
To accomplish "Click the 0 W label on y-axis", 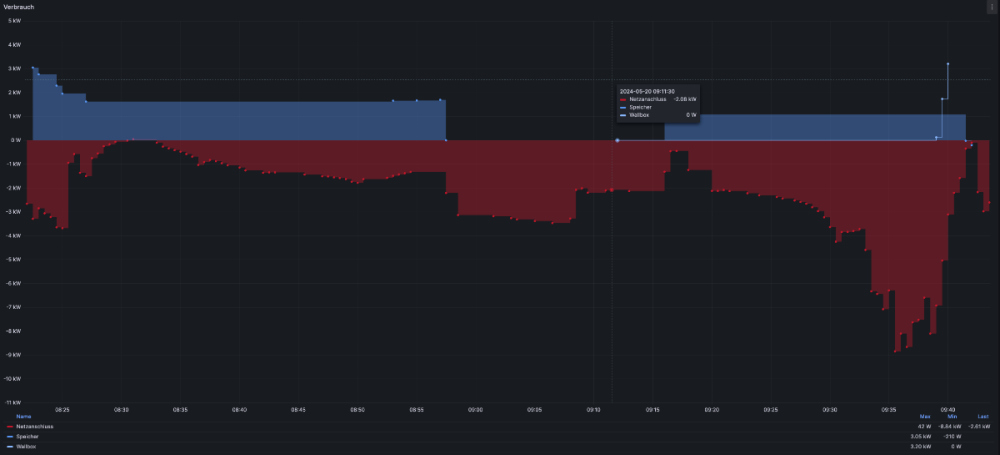I will click(15, 140).
